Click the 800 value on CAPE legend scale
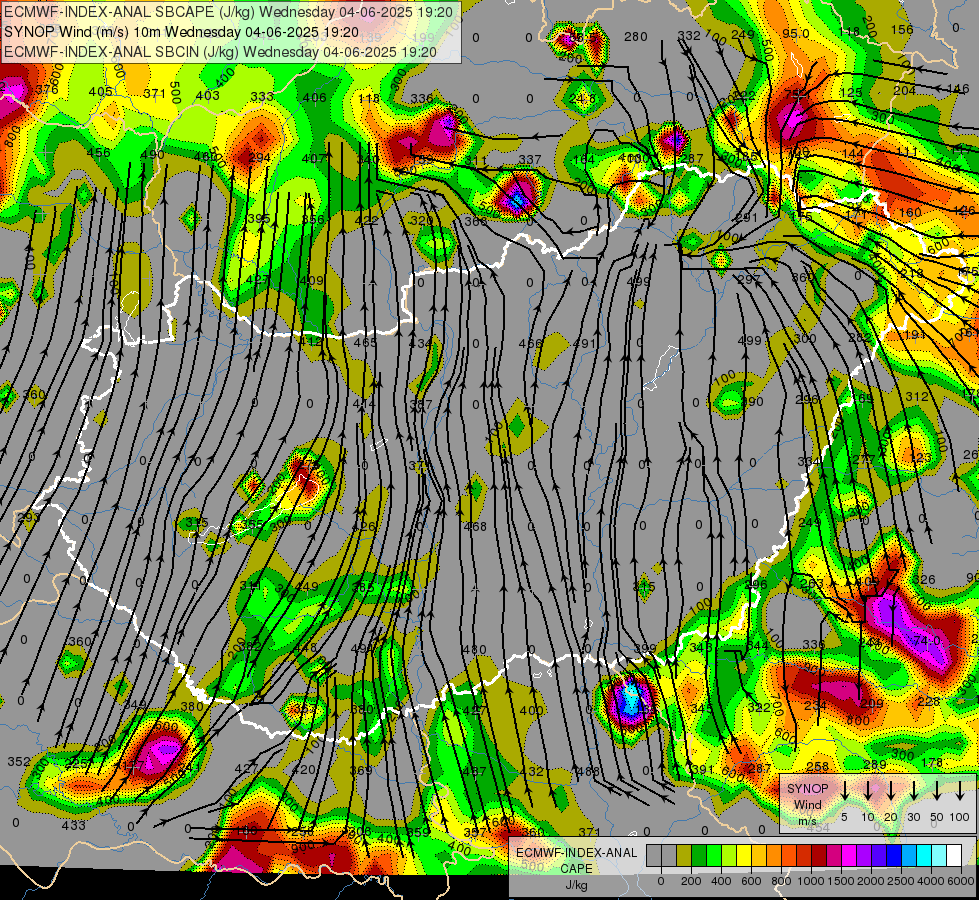The image size is (979, 900). pos(781,881)
